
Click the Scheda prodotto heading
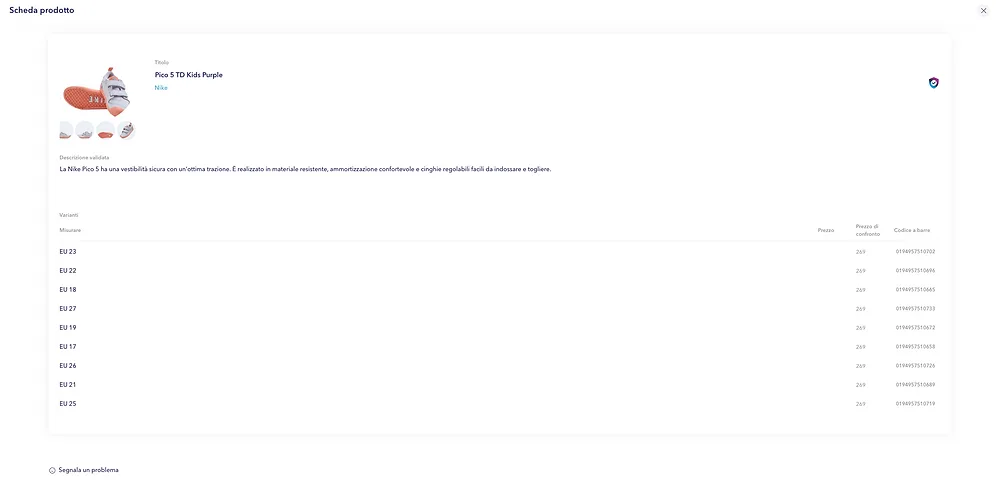pos(41,10)
